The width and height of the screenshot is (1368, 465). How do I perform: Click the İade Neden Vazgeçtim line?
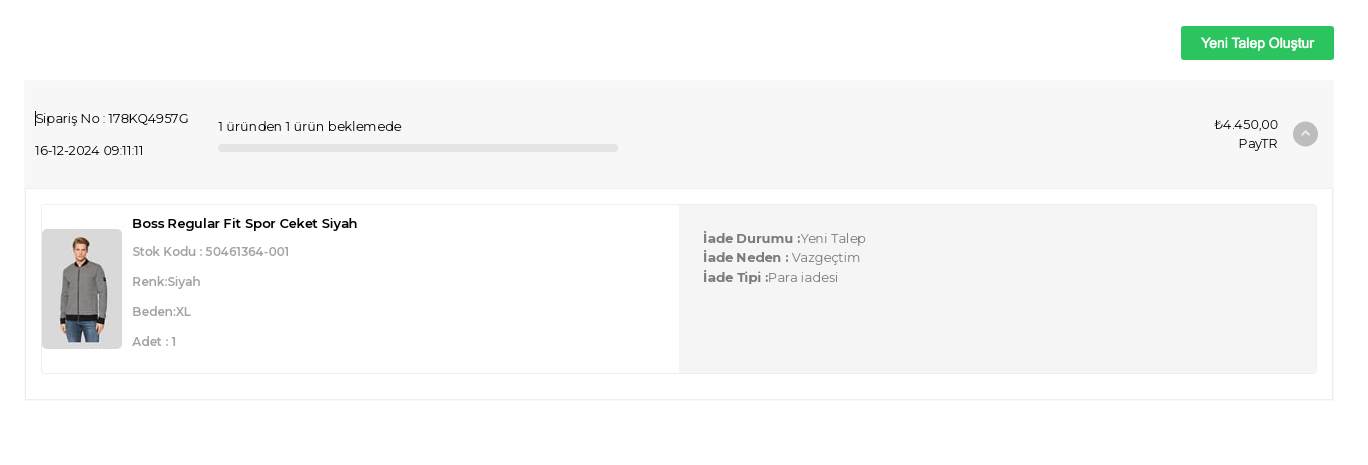tap(781, 257)
